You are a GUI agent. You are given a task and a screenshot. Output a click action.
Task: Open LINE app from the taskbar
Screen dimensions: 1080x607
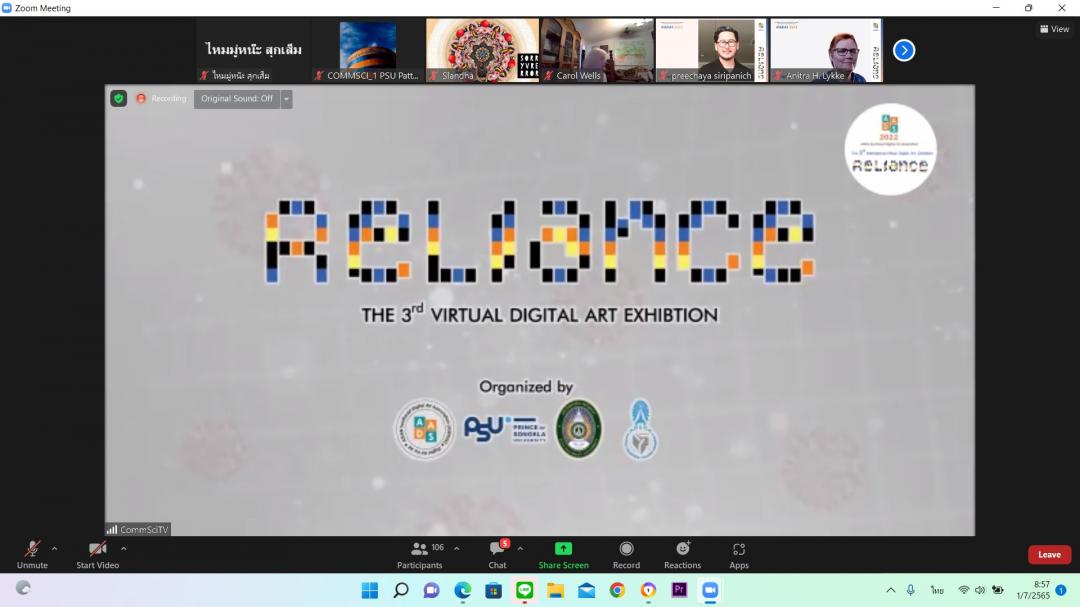(525, 590)
